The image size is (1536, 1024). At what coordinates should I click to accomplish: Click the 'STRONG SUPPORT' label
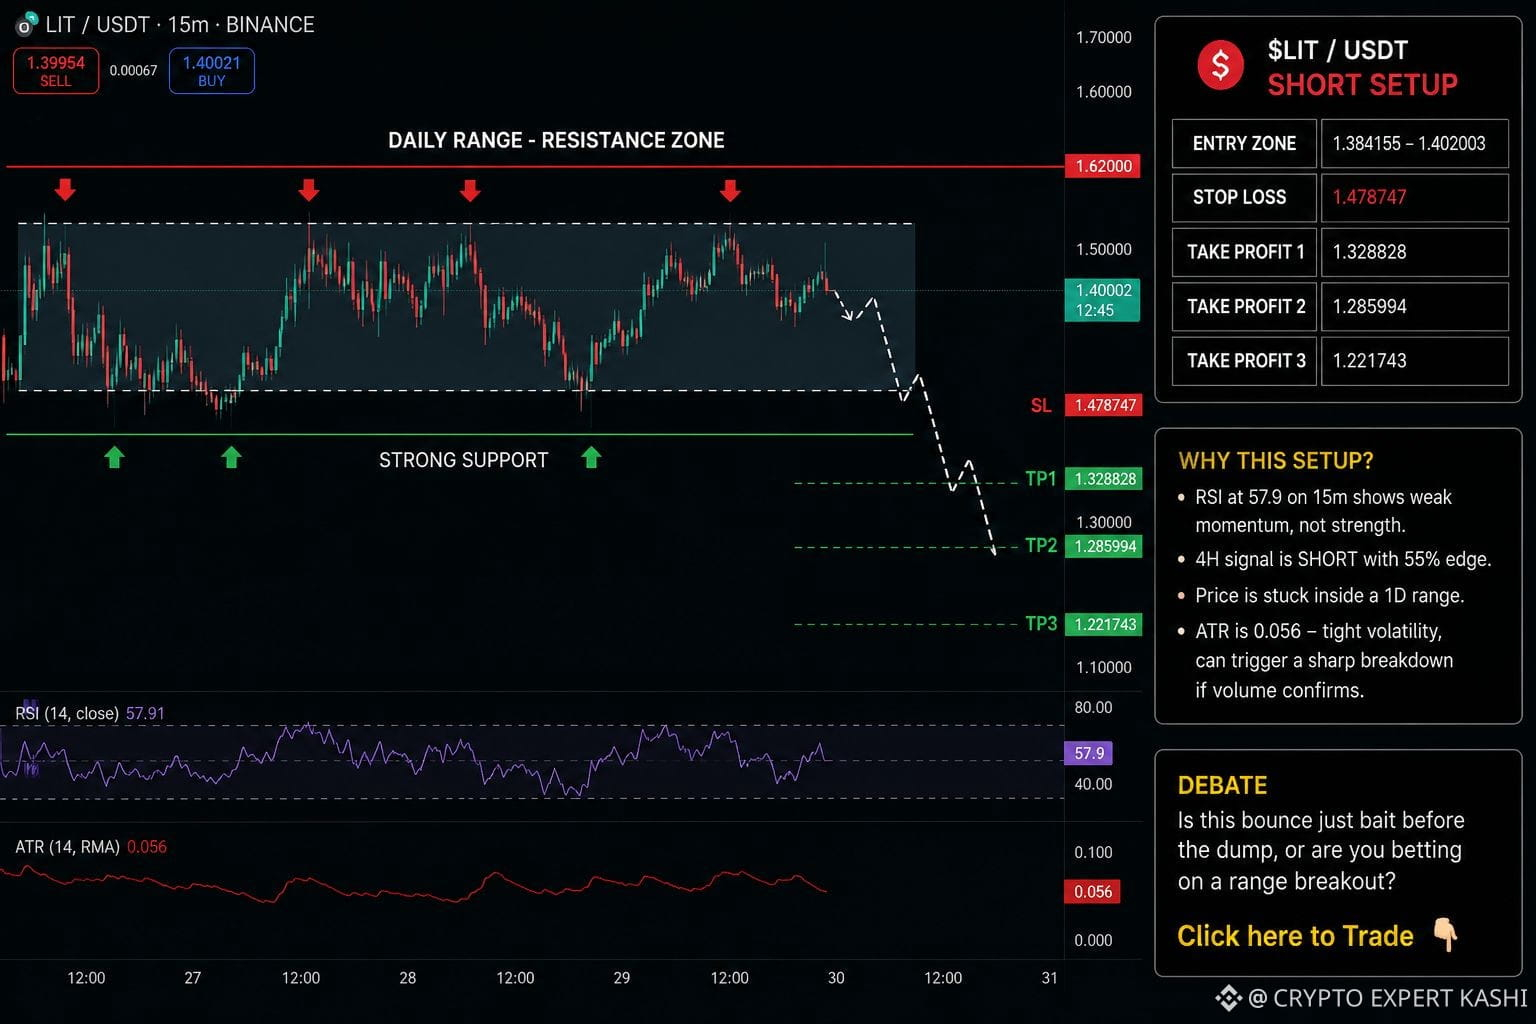click(x=464, y=460)
